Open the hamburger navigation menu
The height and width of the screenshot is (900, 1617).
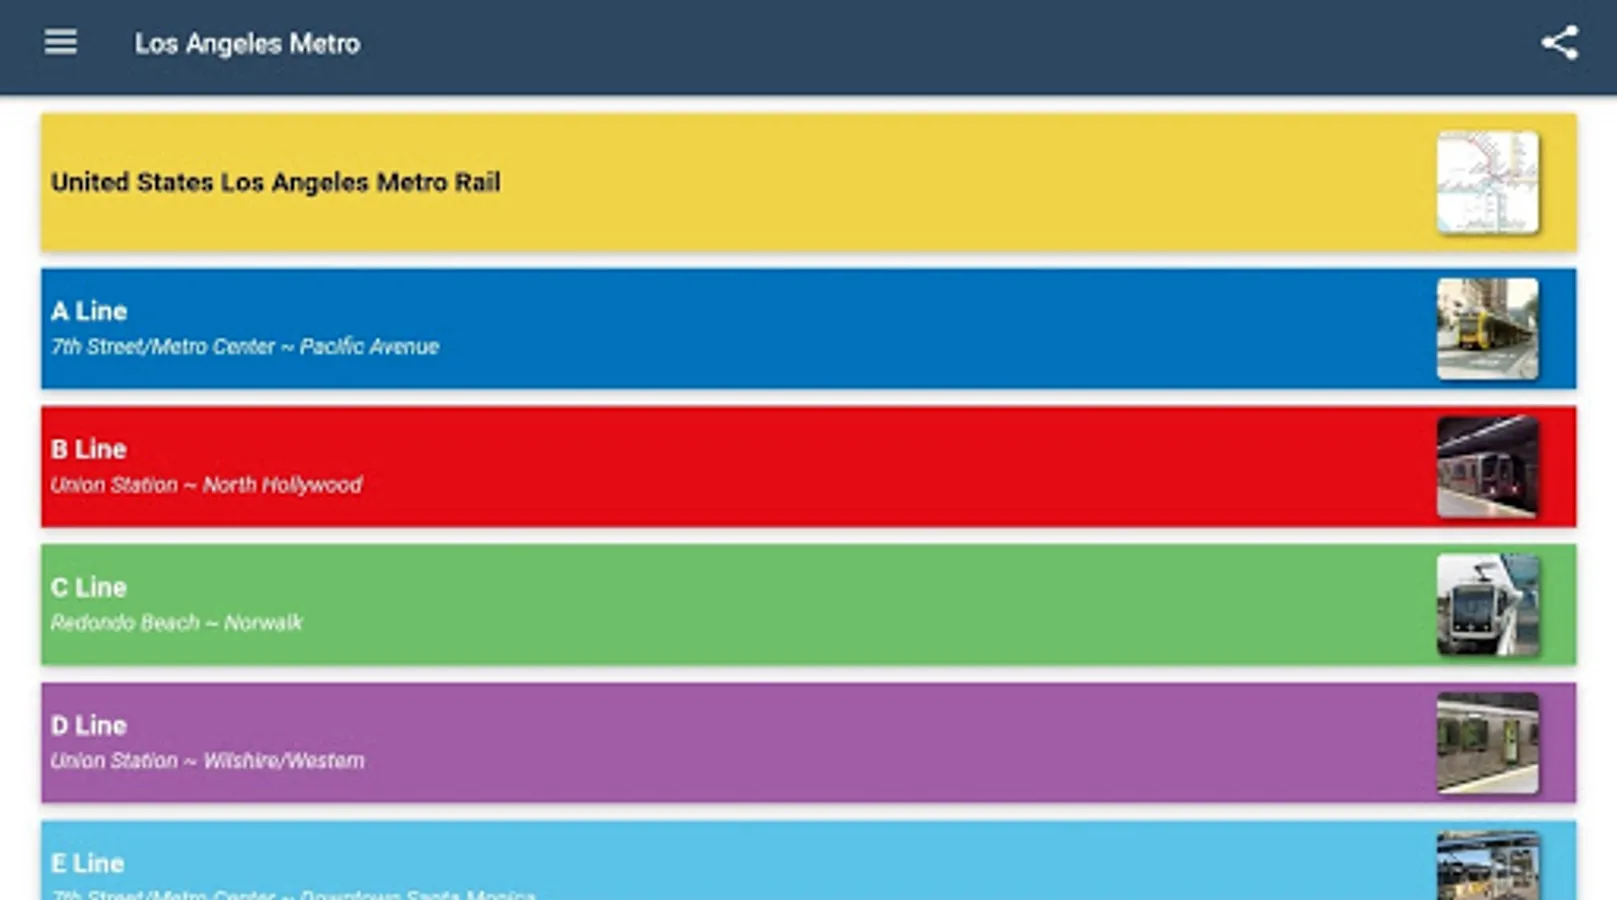click(x=60, y=42)
